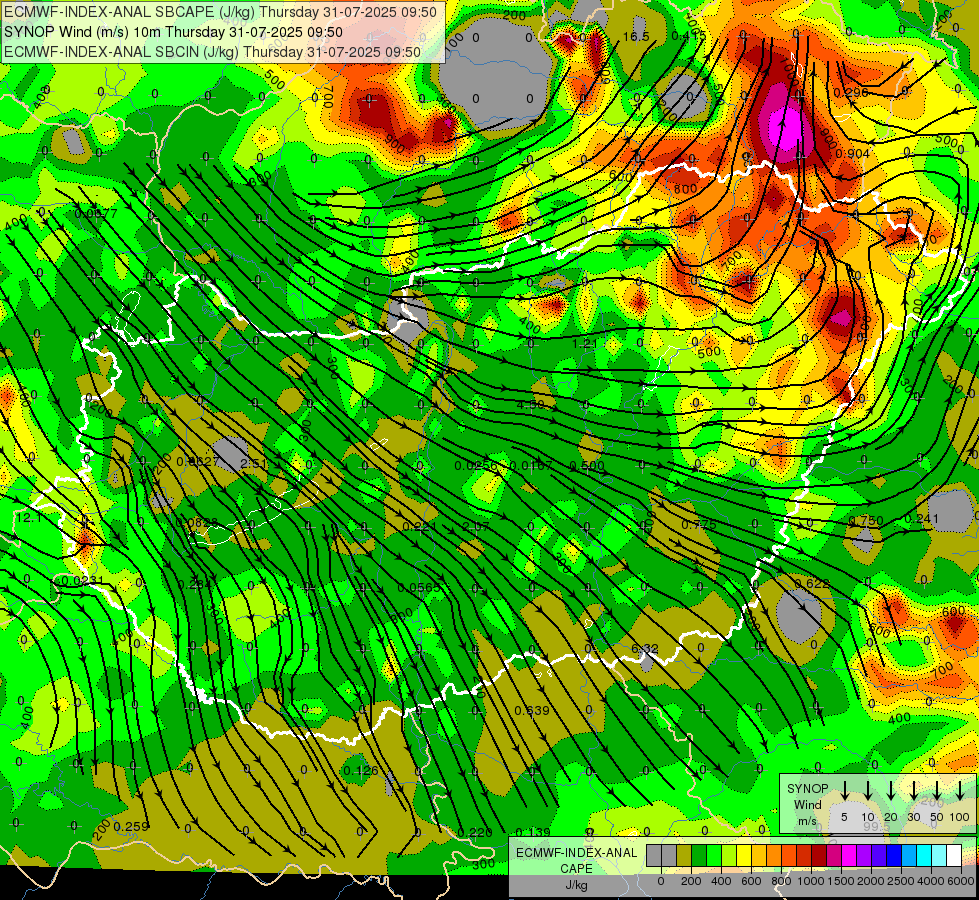Click the station value 0.622

pyautogui.click(x=812, y=583)
